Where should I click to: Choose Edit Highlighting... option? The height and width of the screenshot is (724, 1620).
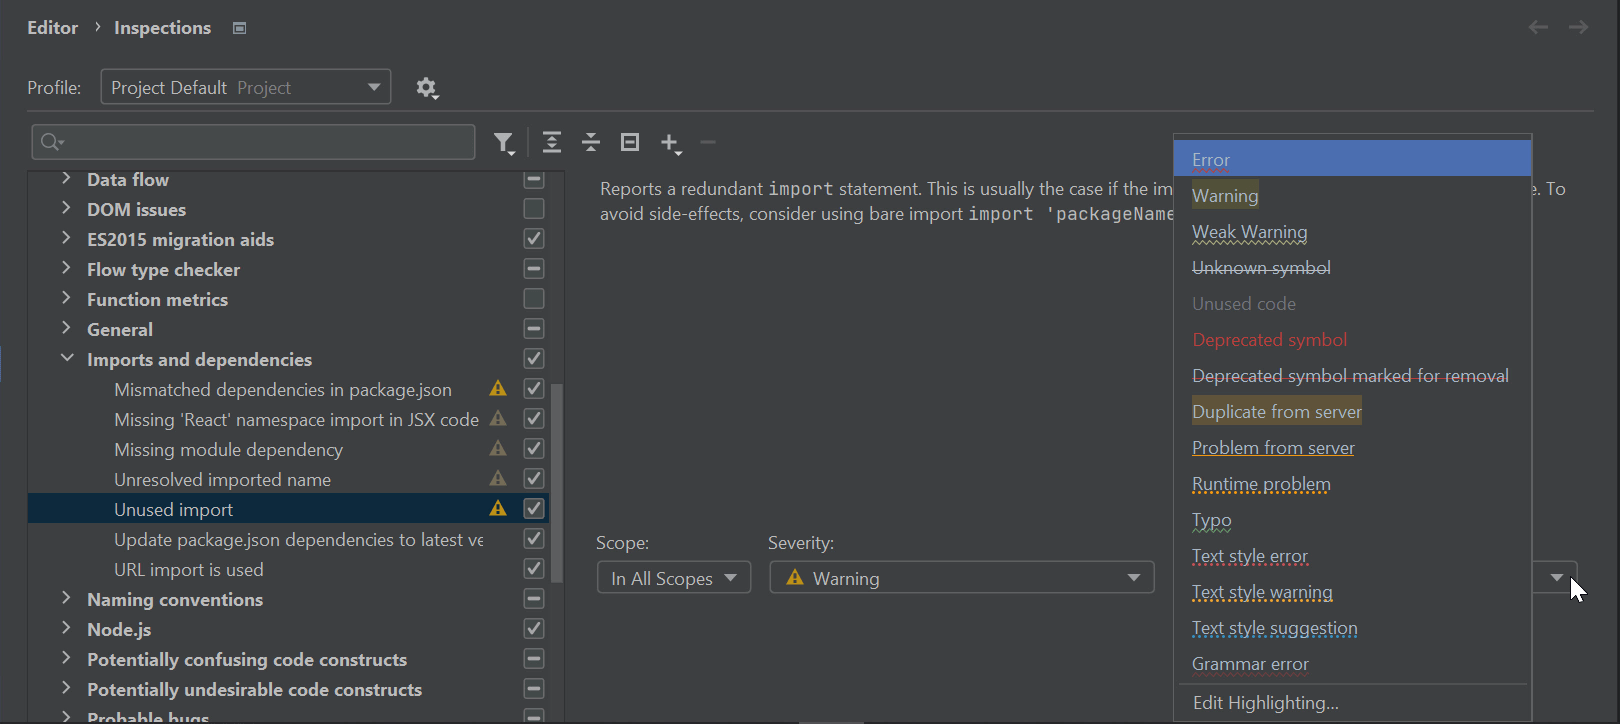1265,702
